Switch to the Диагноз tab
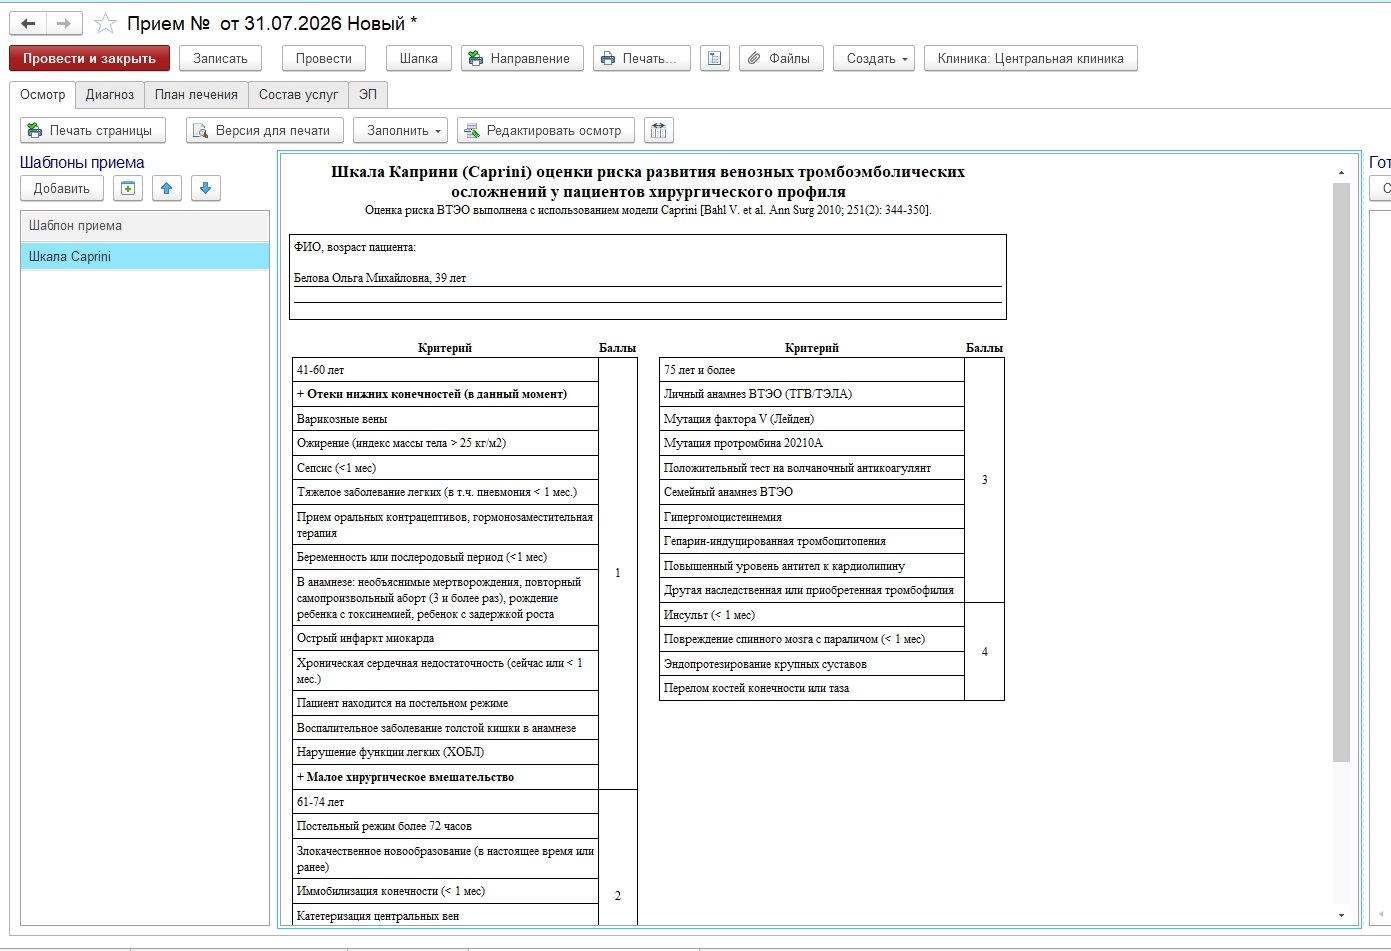The image size is (1391, 951). [x=110, y=94]
